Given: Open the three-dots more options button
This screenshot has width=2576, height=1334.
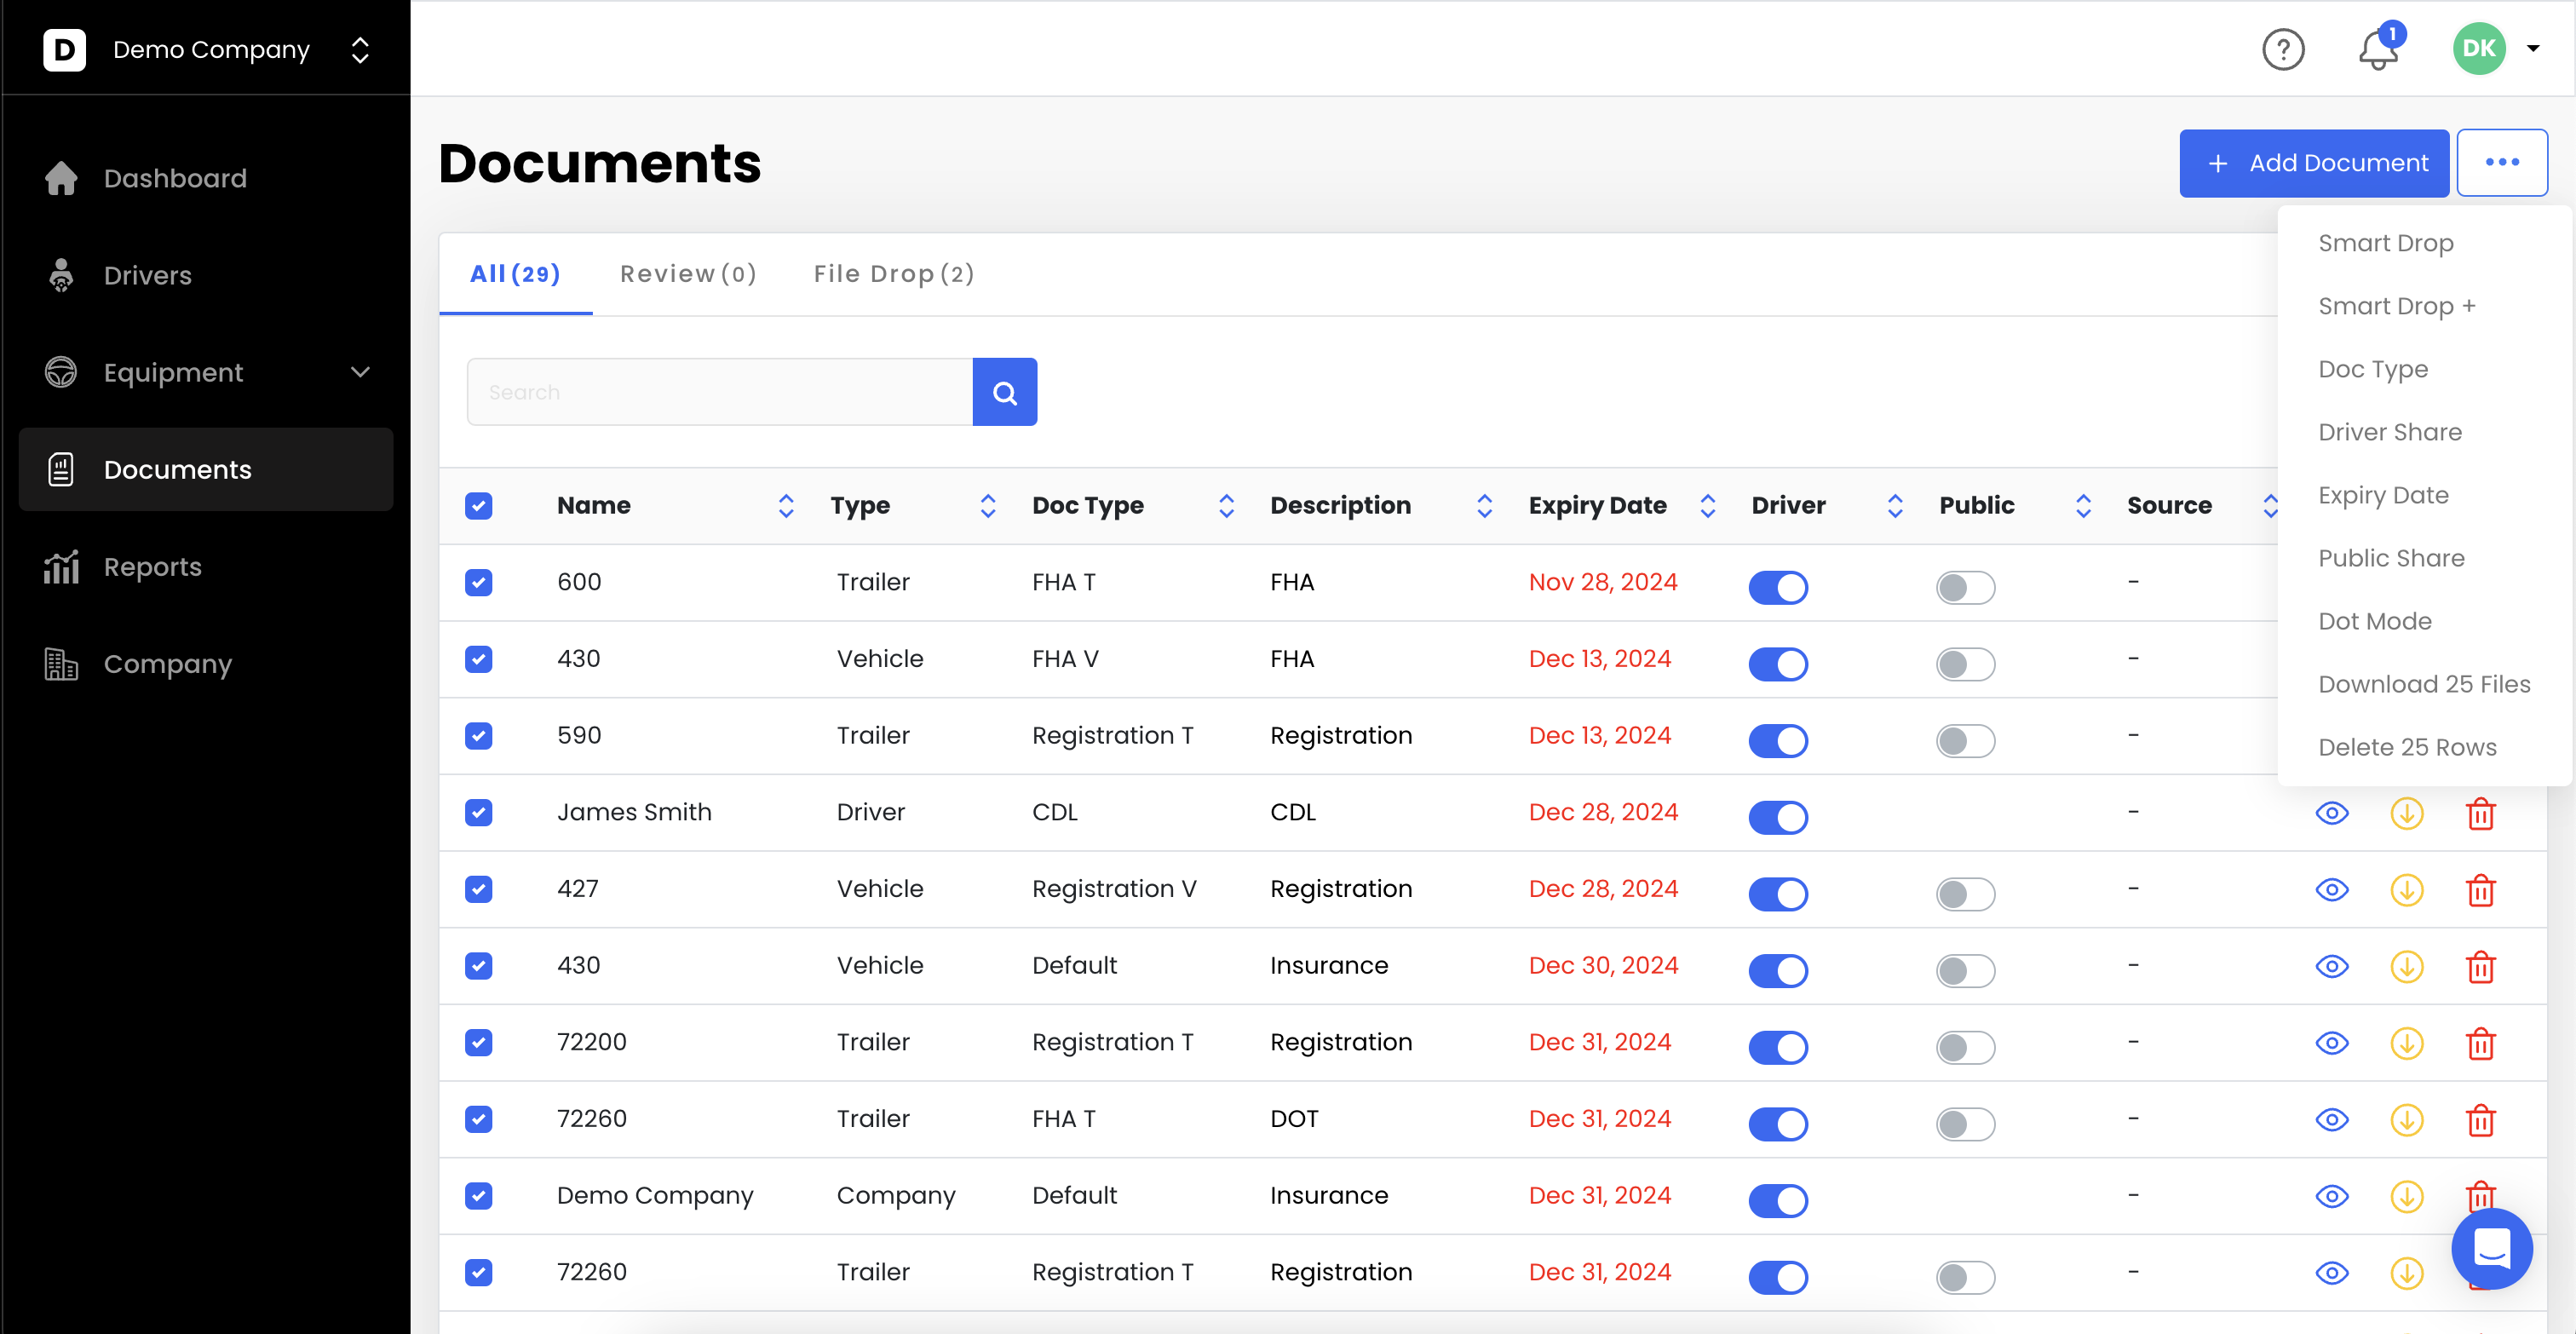Looking at the screenshot, I should [x=2501, y=163].
